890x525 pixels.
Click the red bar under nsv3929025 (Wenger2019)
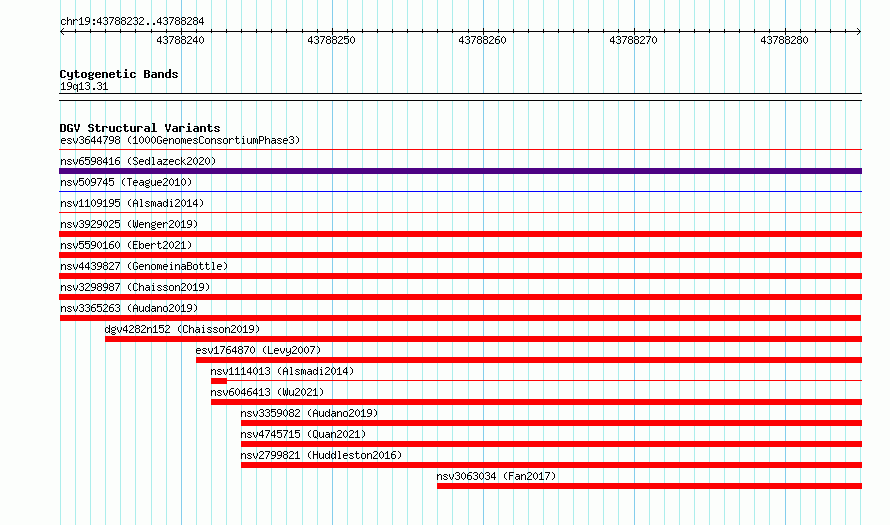click(460, 234)
